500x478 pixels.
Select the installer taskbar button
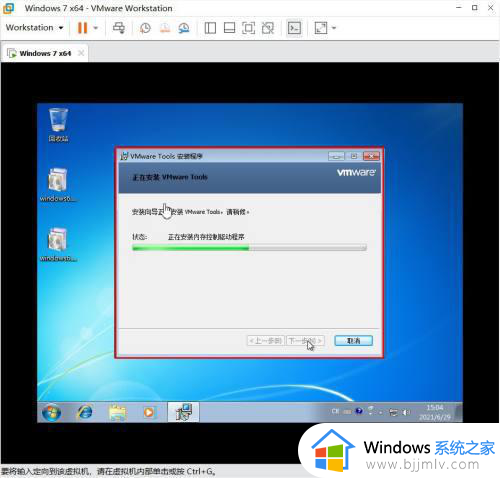[x=183, y=412]
